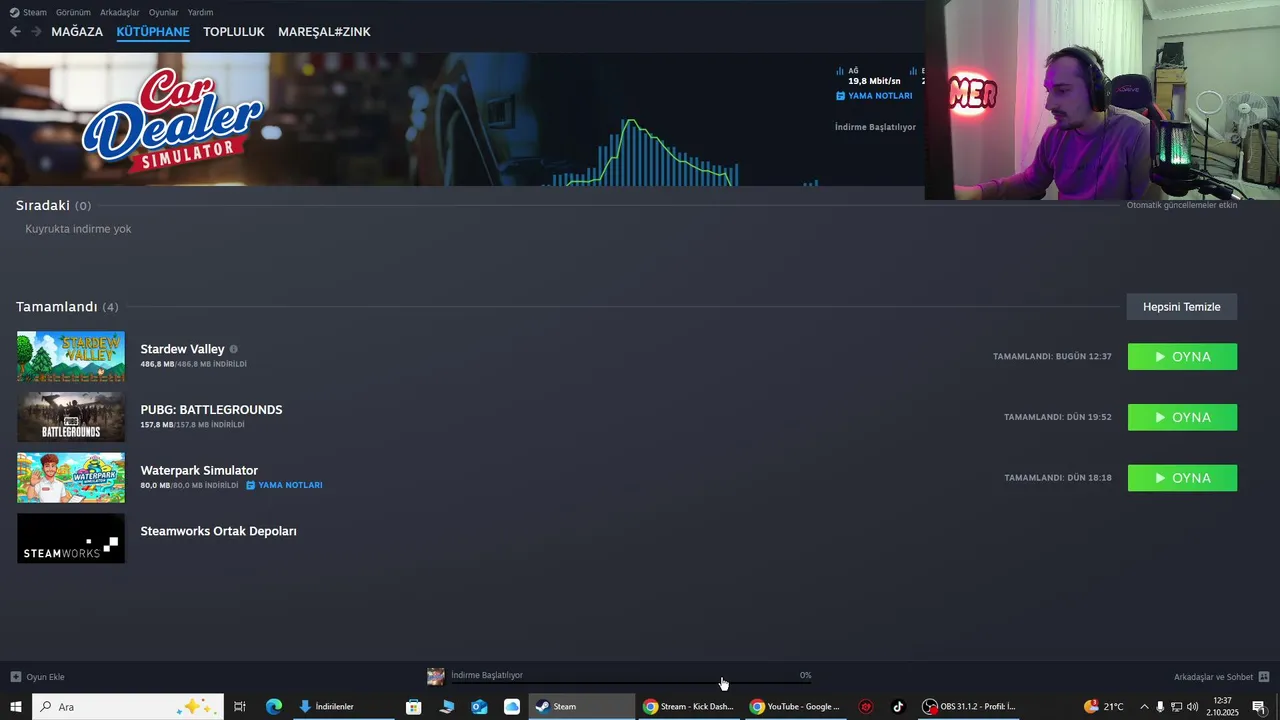The image size is (1280, 720).
Task: Click the Hepsini Temizle button
Action: pos(1182,307)
